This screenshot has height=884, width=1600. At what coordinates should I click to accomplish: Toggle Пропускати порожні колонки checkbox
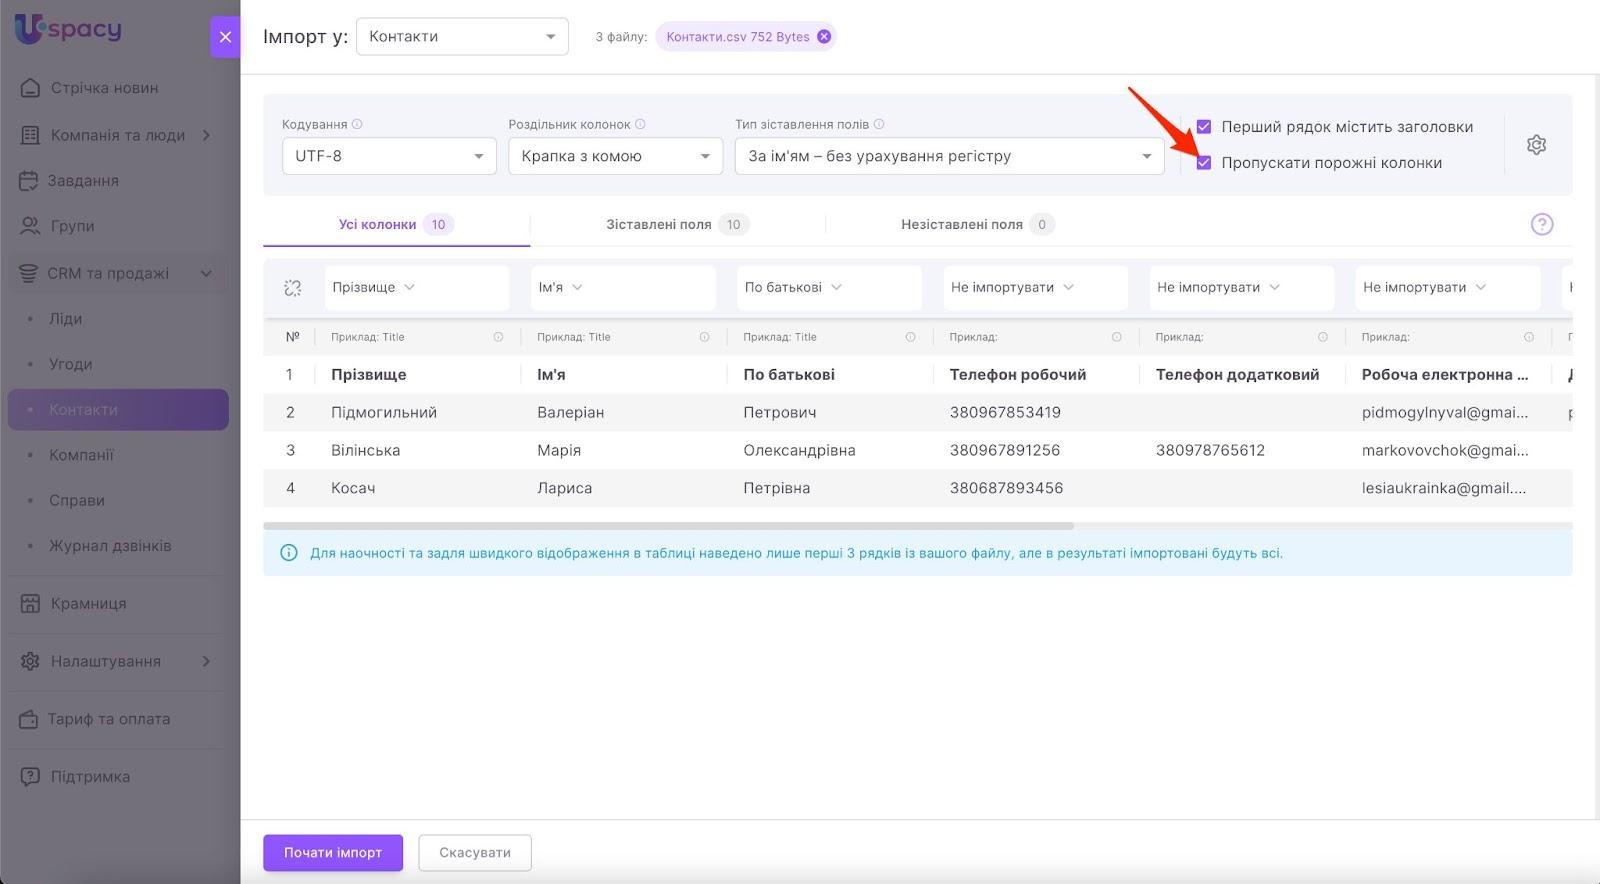tap(1204, 163)
